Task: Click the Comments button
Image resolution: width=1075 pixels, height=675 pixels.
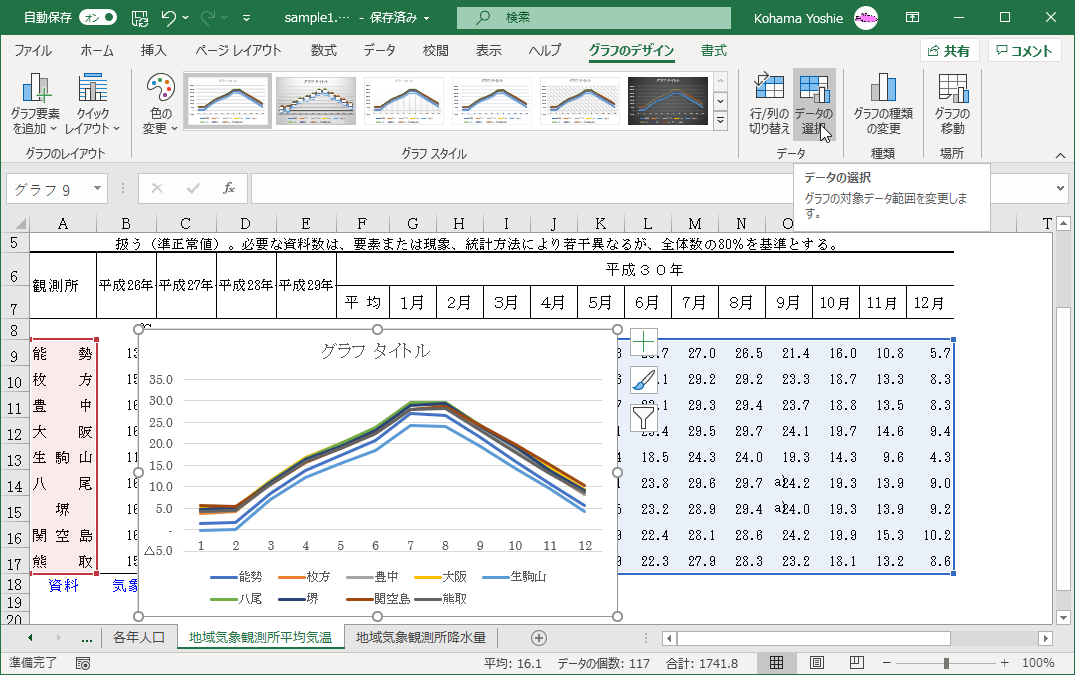Action: (1024, 51)
